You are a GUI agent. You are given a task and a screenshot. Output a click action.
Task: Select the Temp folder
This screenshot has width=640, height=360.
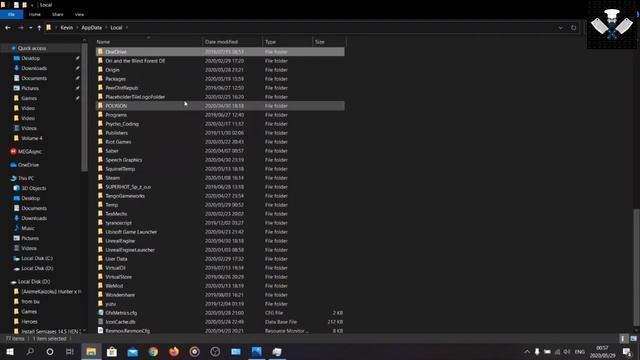point(220,204)
